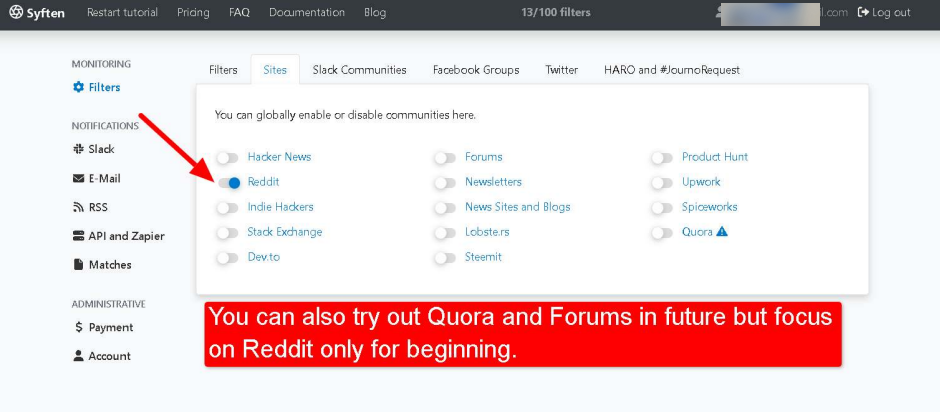Click Restart tutorial in top bar
The image size is (940, 412).
point(122,12)
